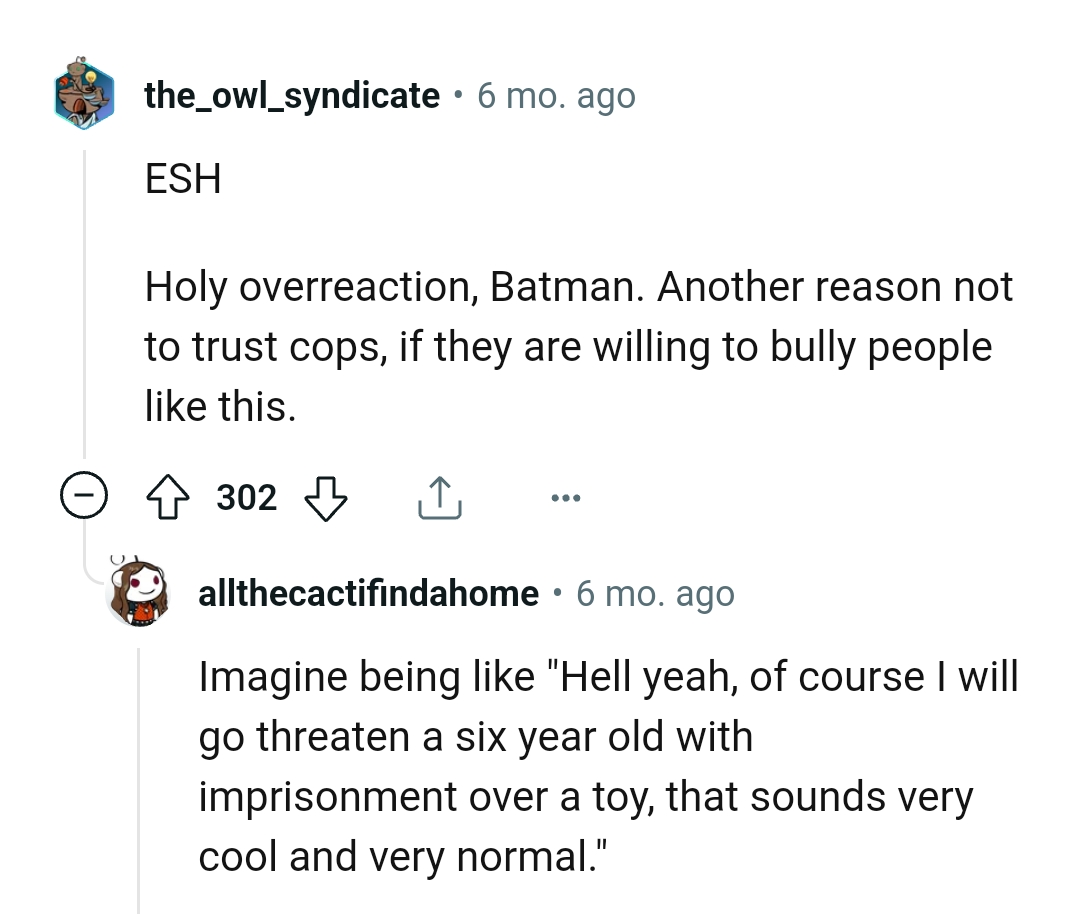Open allthecactifindahome's user profile

tap(370, 594)
